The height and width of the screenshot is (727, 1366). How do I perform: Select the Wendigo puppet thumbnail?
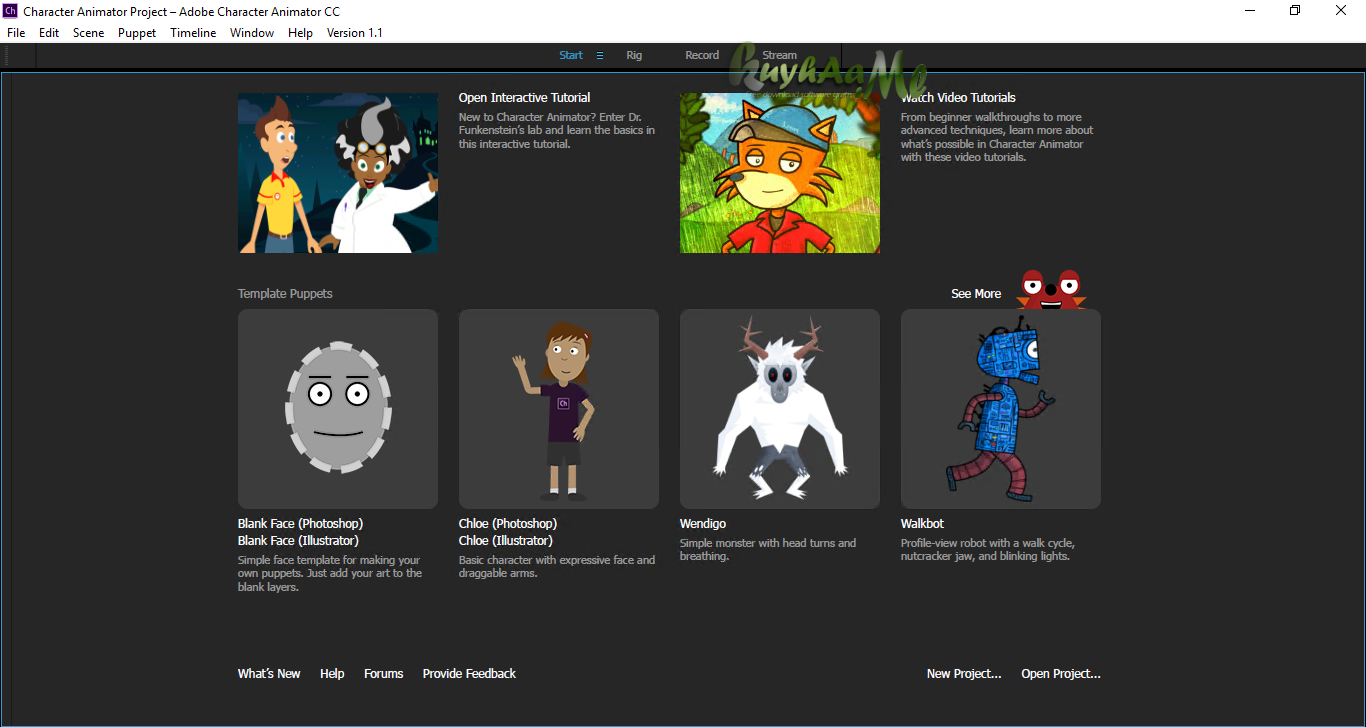pos(780,409)
